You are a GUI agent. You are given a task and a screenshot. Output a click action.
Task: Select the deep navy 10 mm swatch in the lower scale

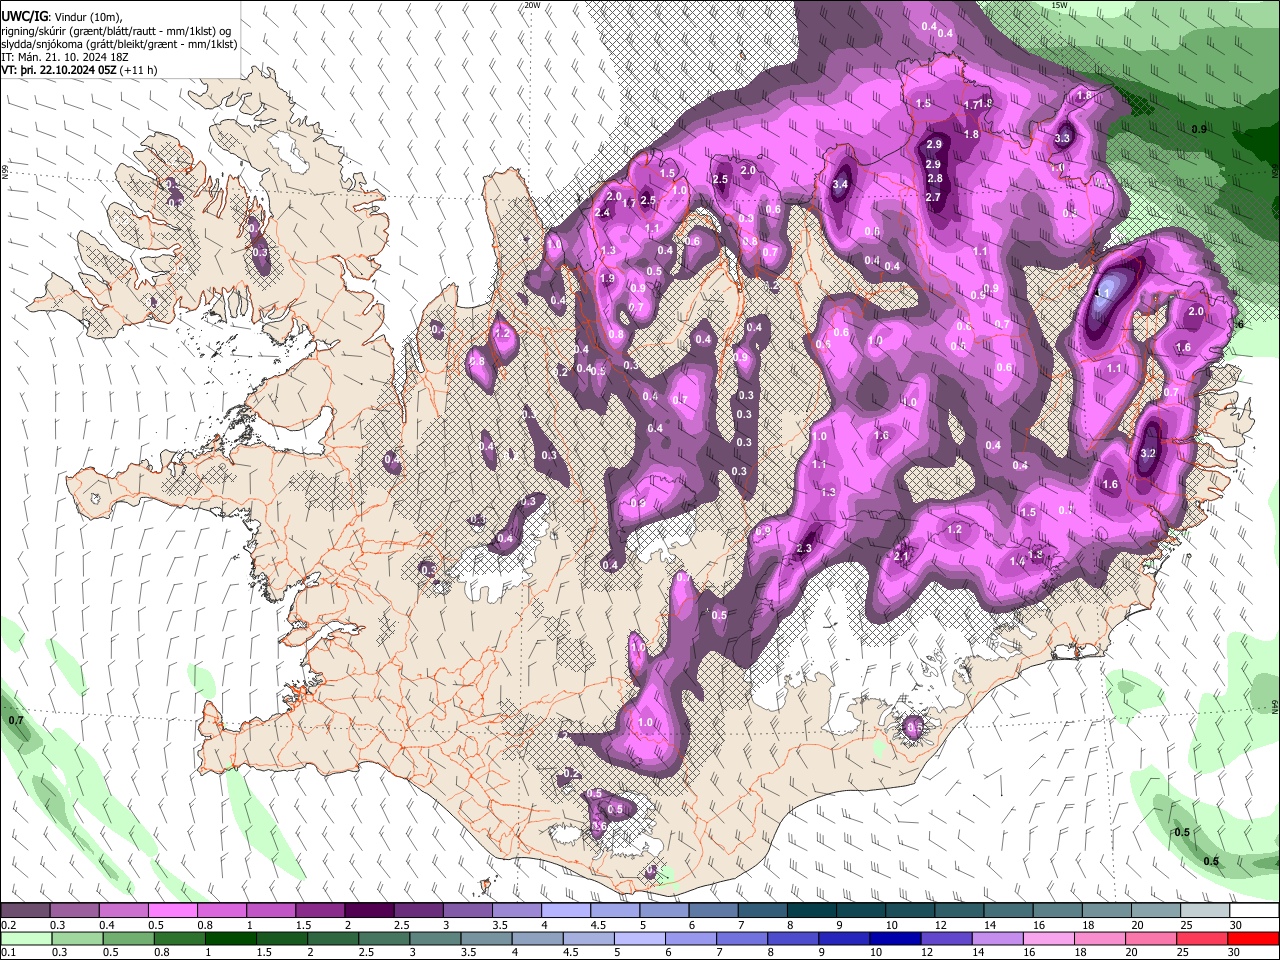point(896,938)
